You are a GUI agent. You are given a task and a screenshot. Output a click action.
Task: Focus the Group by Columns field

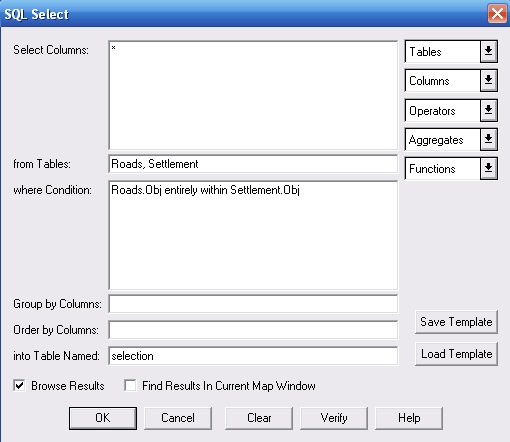point(253,304)
